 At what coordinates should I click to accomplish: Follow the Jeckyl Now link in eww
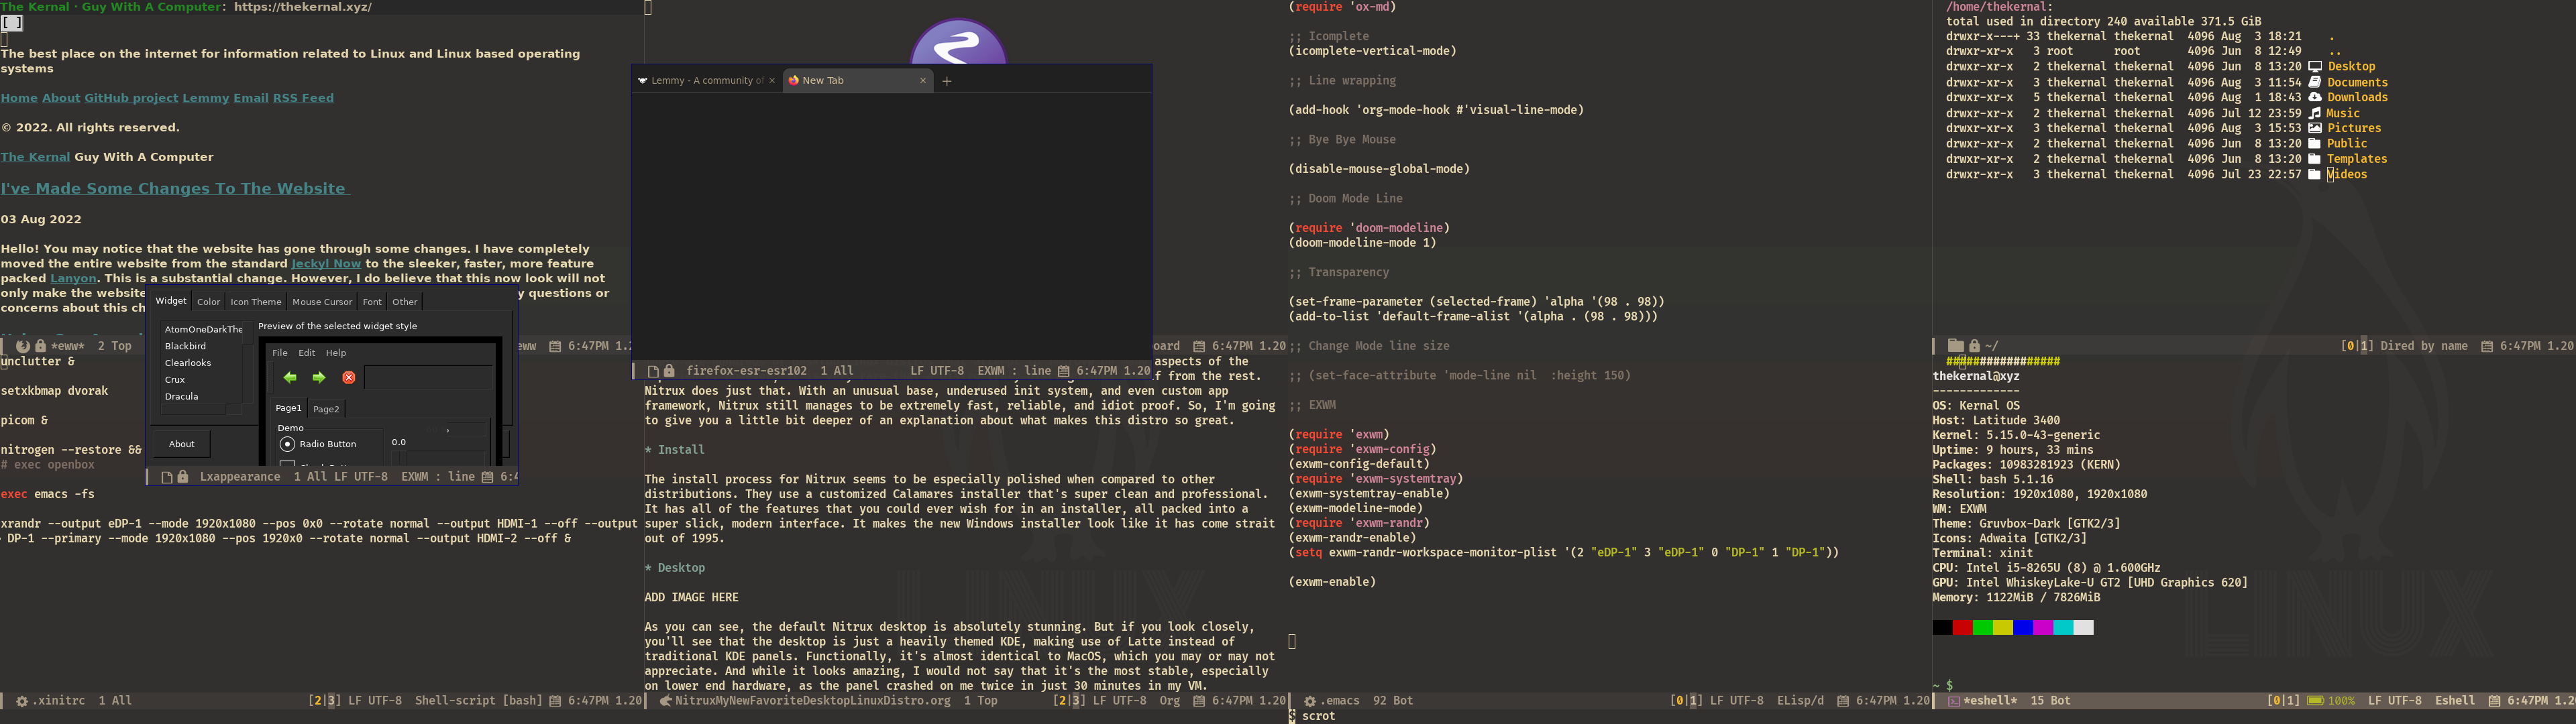(326, 264)
